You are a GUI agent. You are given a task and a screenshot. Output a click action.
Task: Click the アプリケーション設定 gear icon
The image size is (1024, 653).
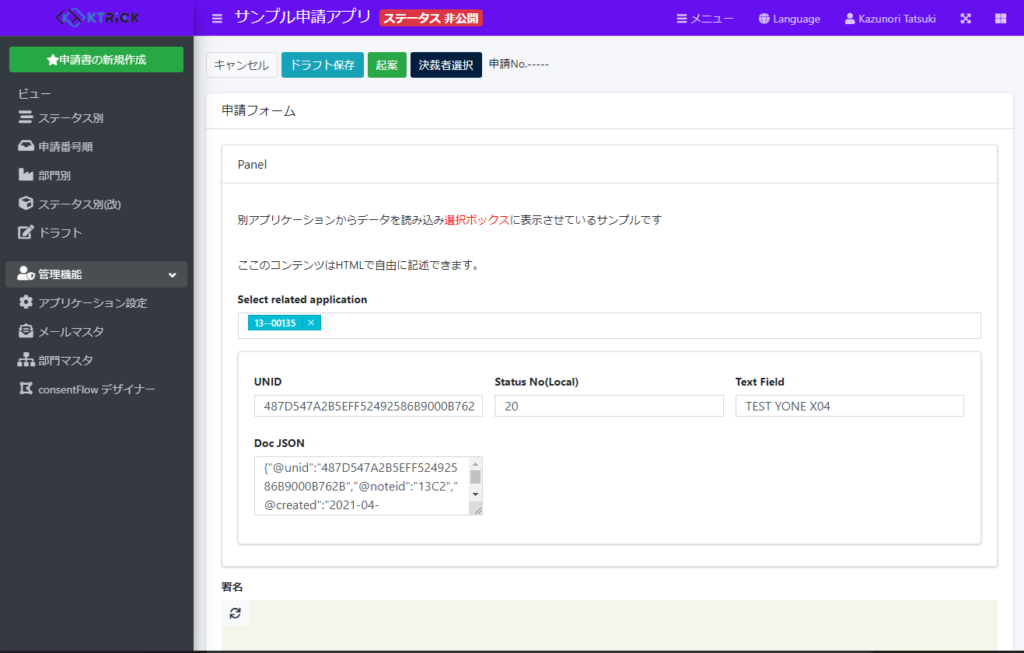point(25,302)
